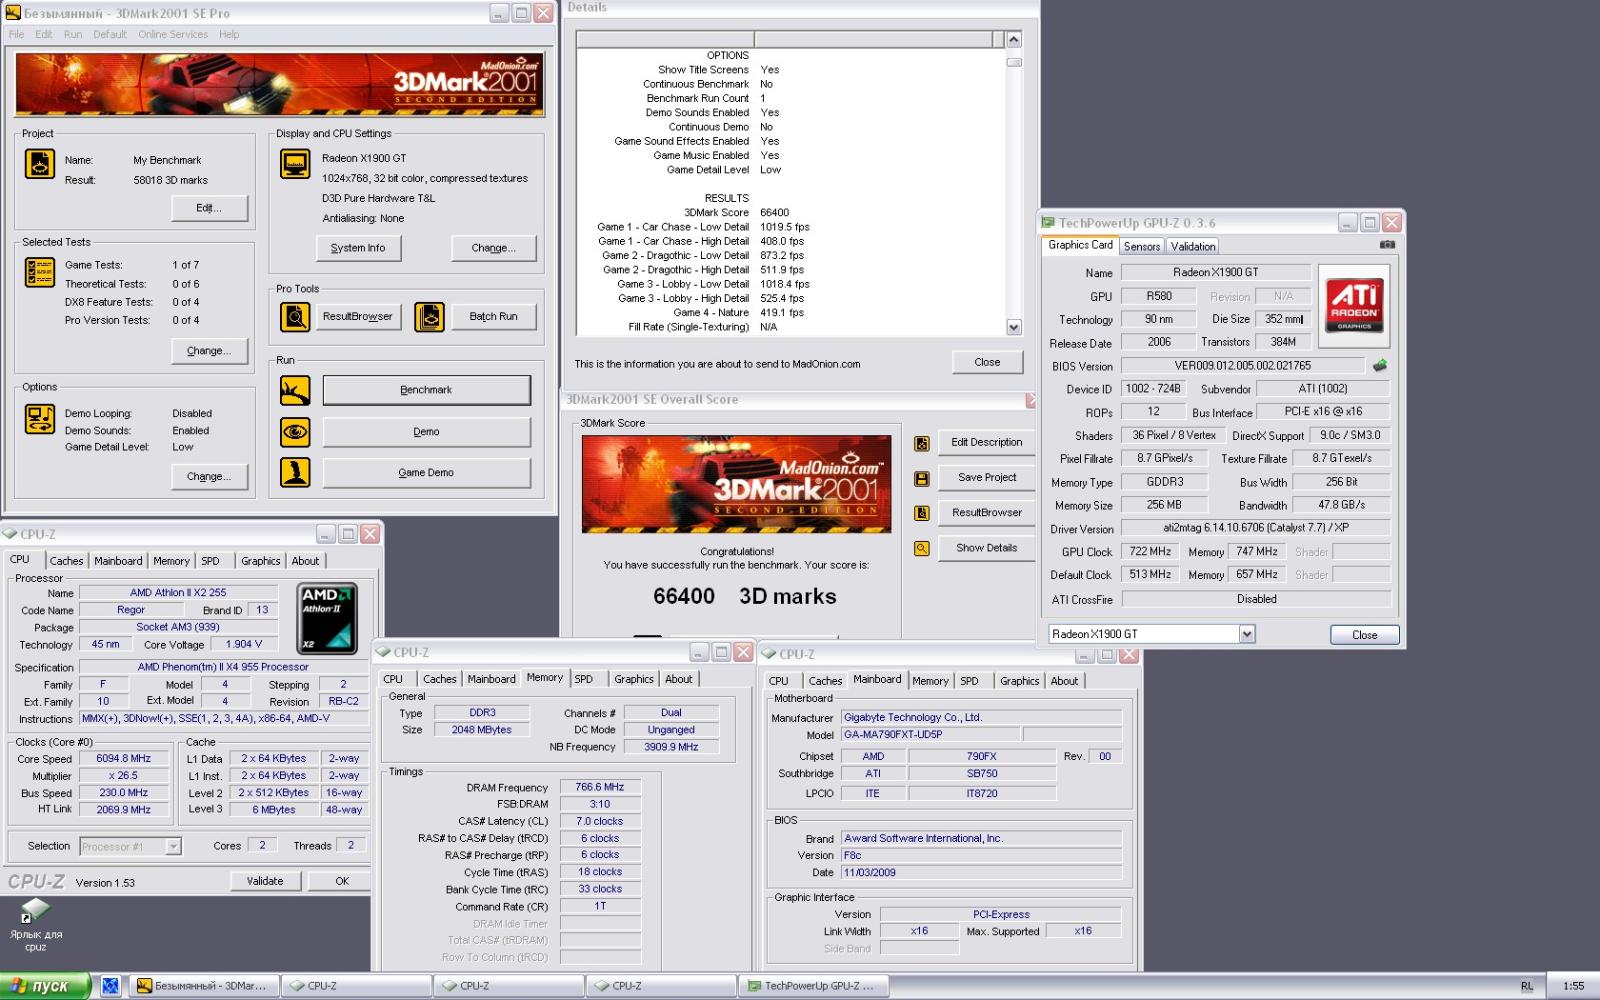
Task: Click the Selected Tests checklist icon
Action: (40, 272)
